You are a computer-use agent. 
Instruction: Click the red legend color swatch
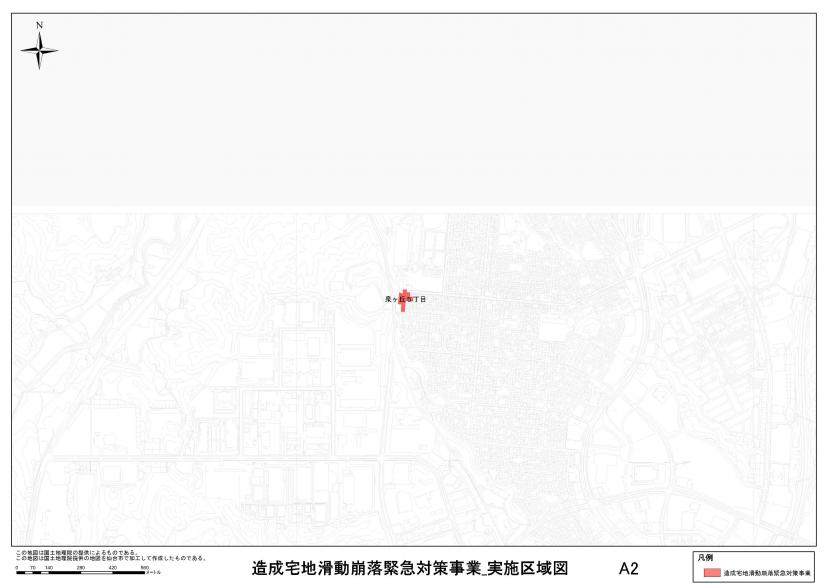coord(711,573)
